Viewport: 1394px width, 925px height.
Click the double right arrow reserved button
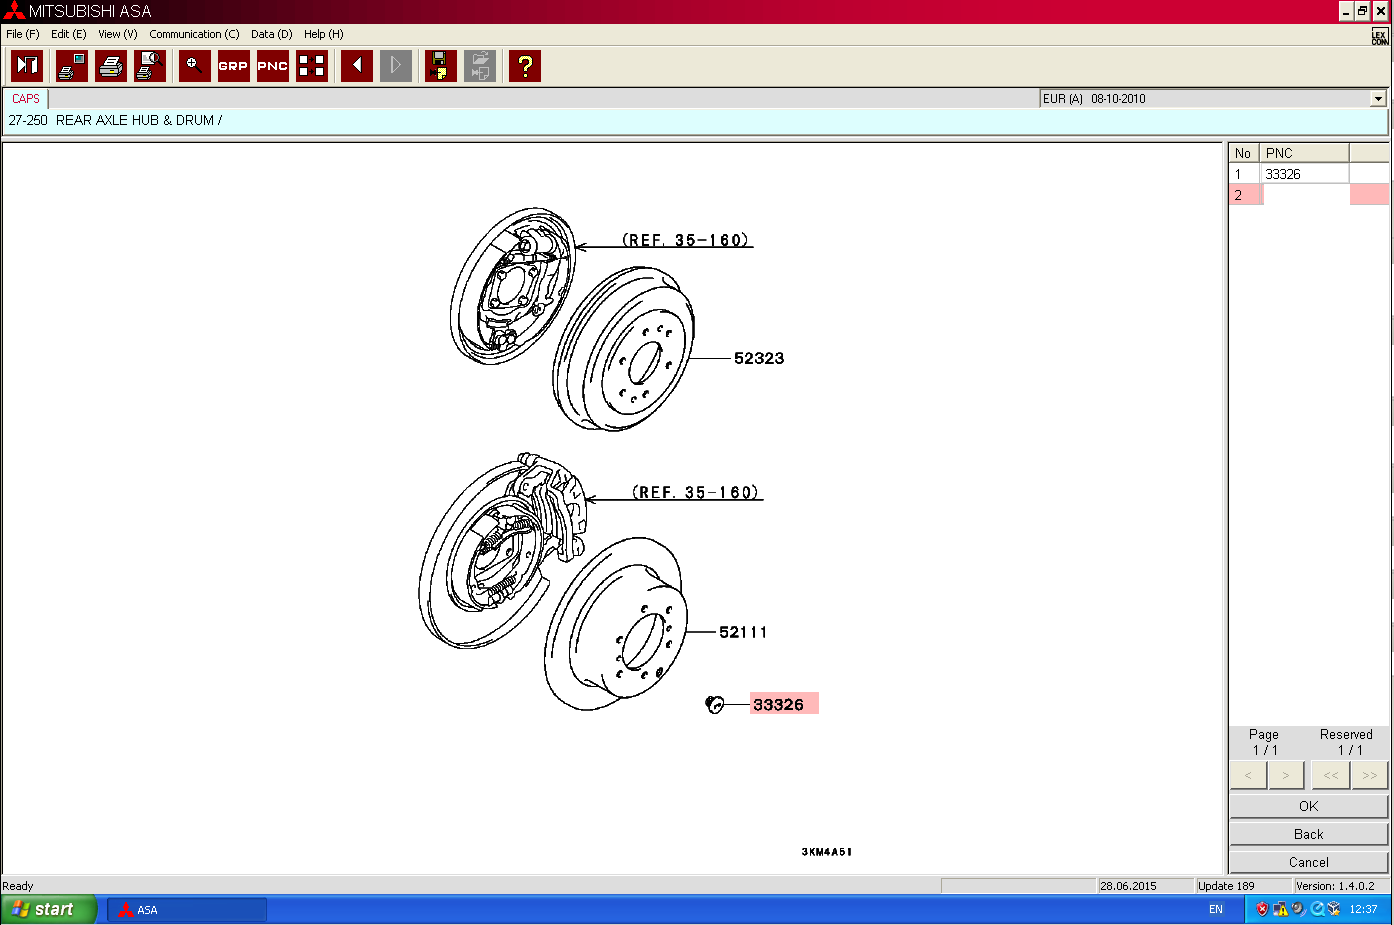pos(1370,775)
